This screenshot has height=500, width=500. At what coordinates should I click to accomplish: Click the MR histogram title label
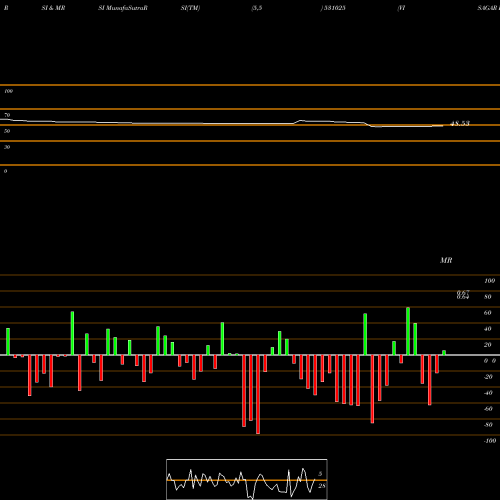446,260
